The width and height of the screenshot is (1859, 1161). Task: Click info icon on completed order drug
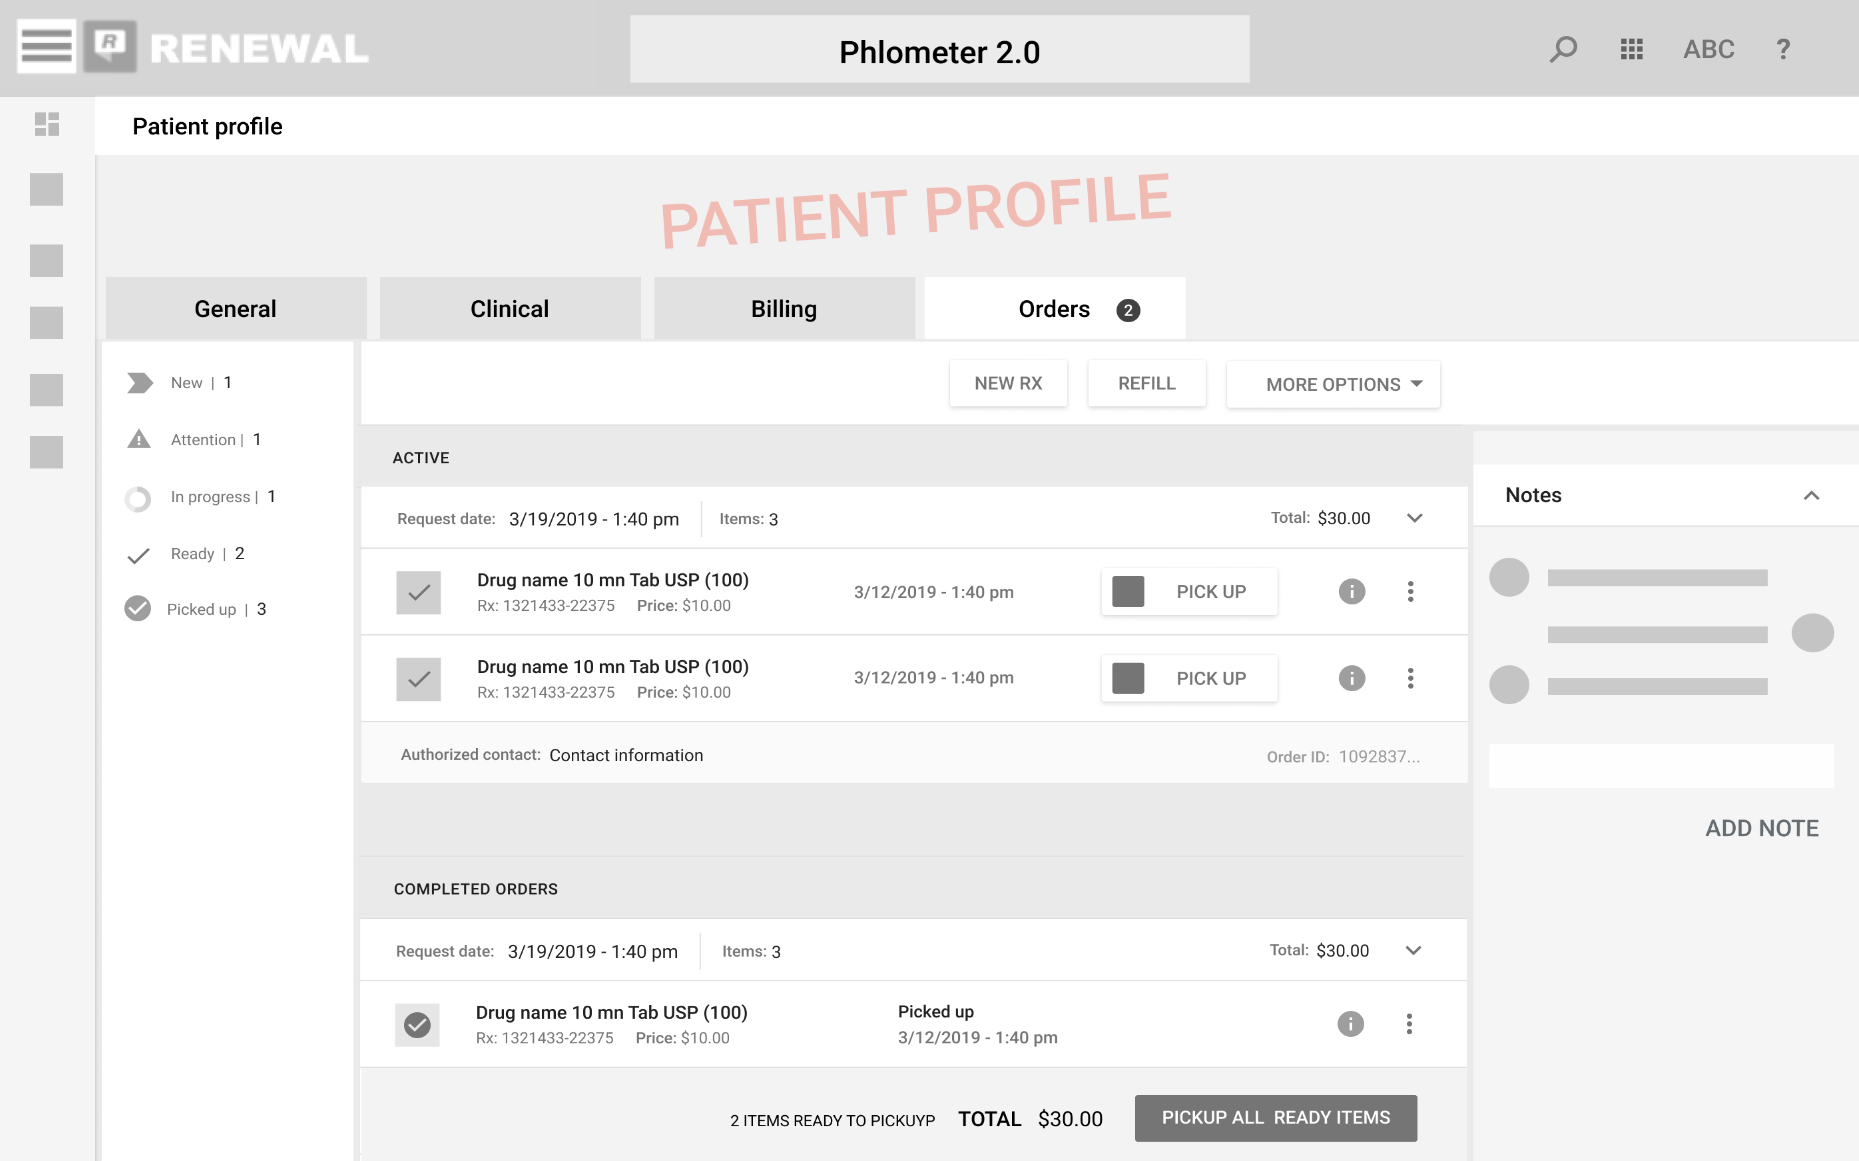pyautogui.click(x=1350, y=1024)
